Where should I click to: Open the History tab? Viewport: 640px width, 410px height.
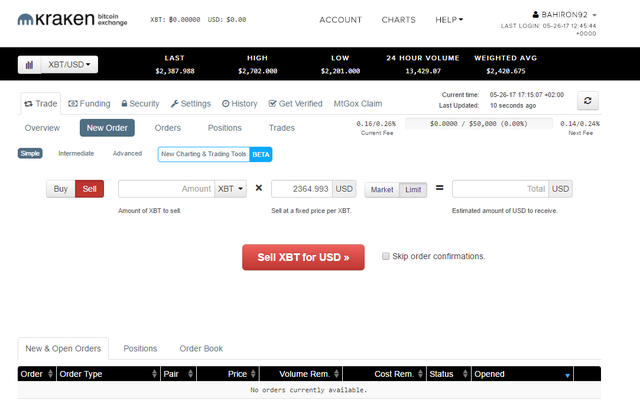[240, 104]
